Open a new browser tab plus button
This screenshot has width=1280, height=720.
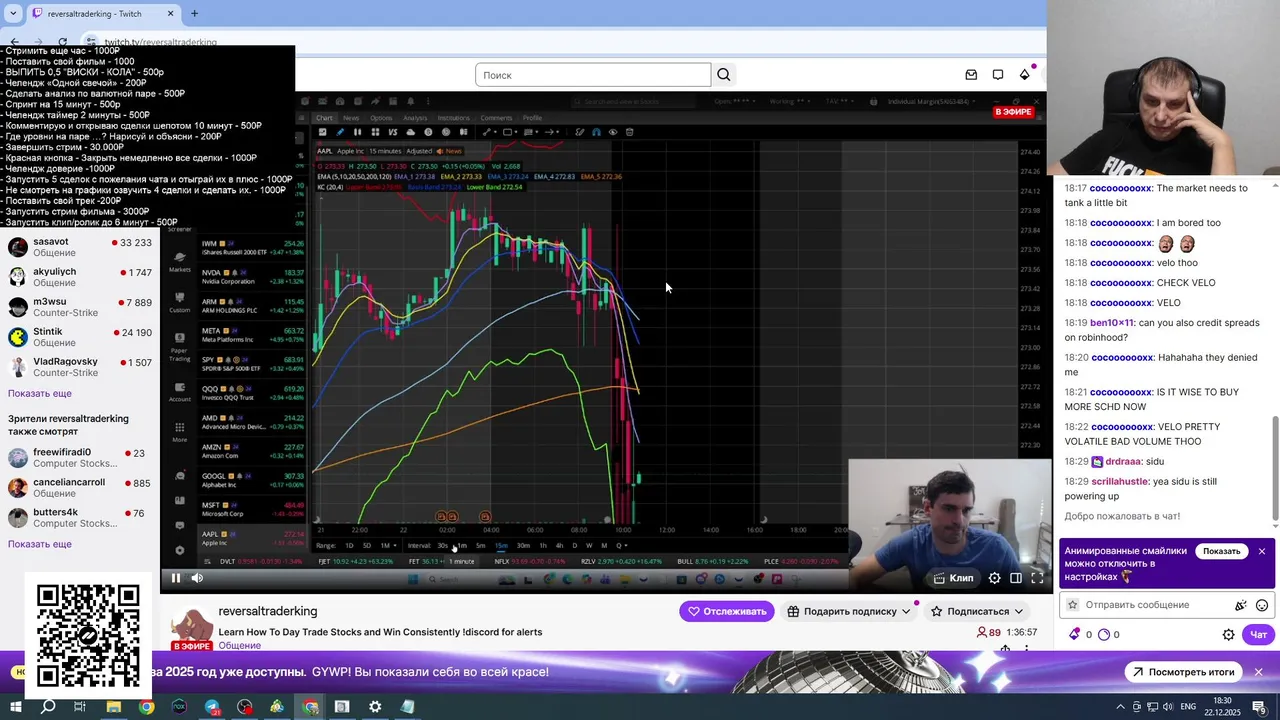(x=194, y=13)
